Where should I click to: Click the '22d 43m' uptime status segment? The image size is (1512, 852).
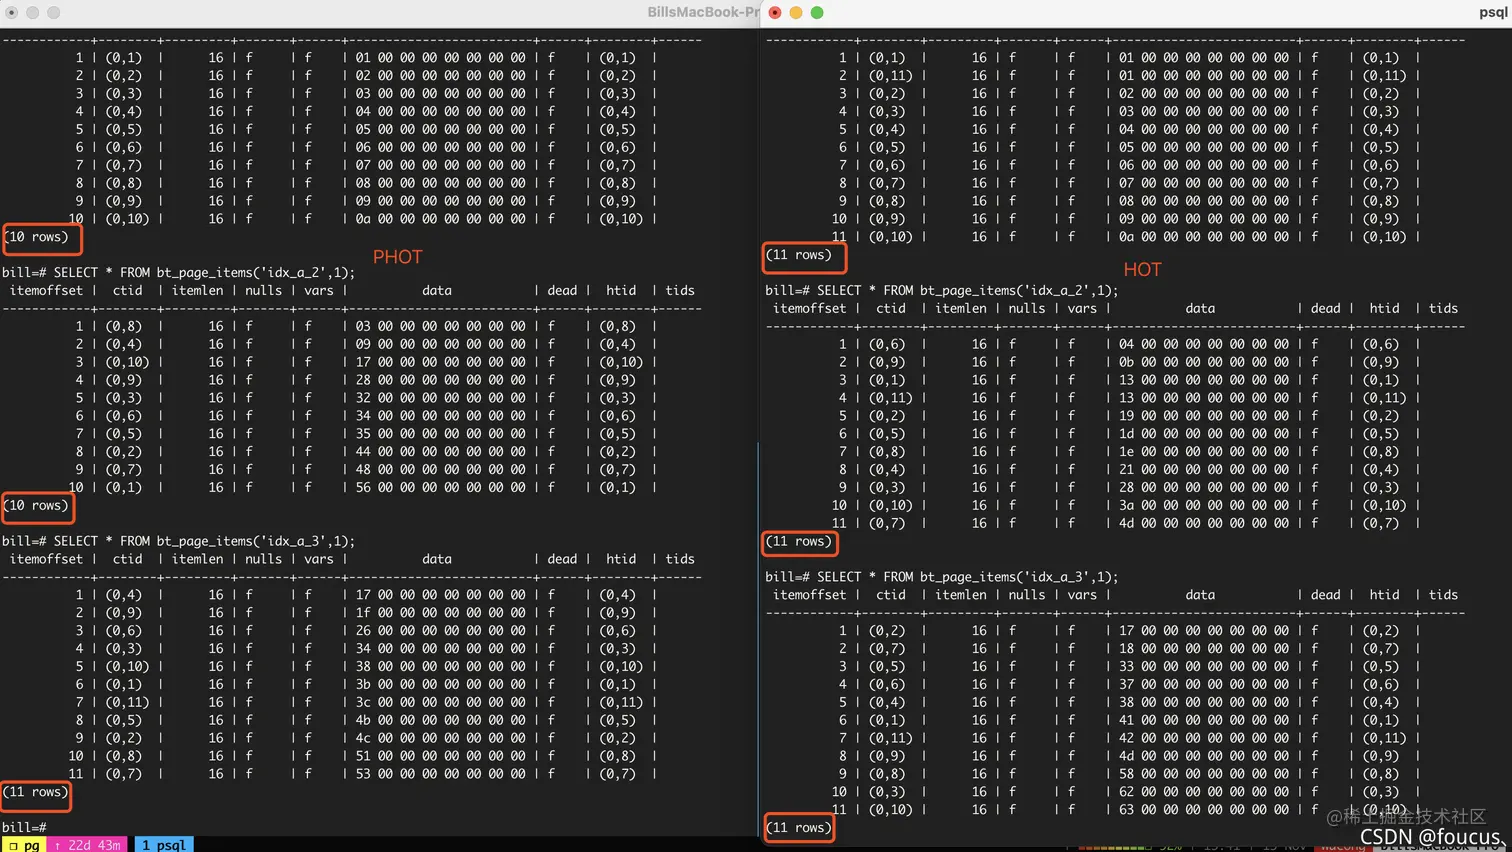pyautogui.click(x=87, y=845)
